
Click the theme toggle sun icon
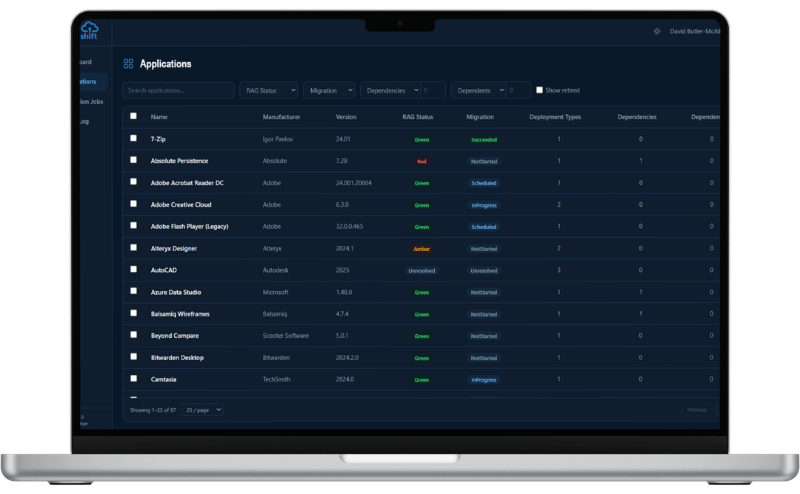[656, 31]
